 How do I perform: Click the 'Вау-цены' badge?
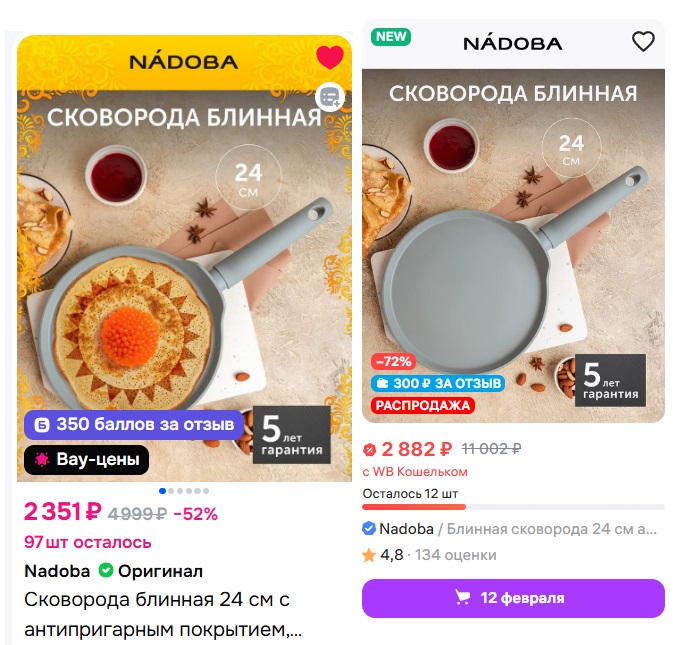tap(86, 460)
